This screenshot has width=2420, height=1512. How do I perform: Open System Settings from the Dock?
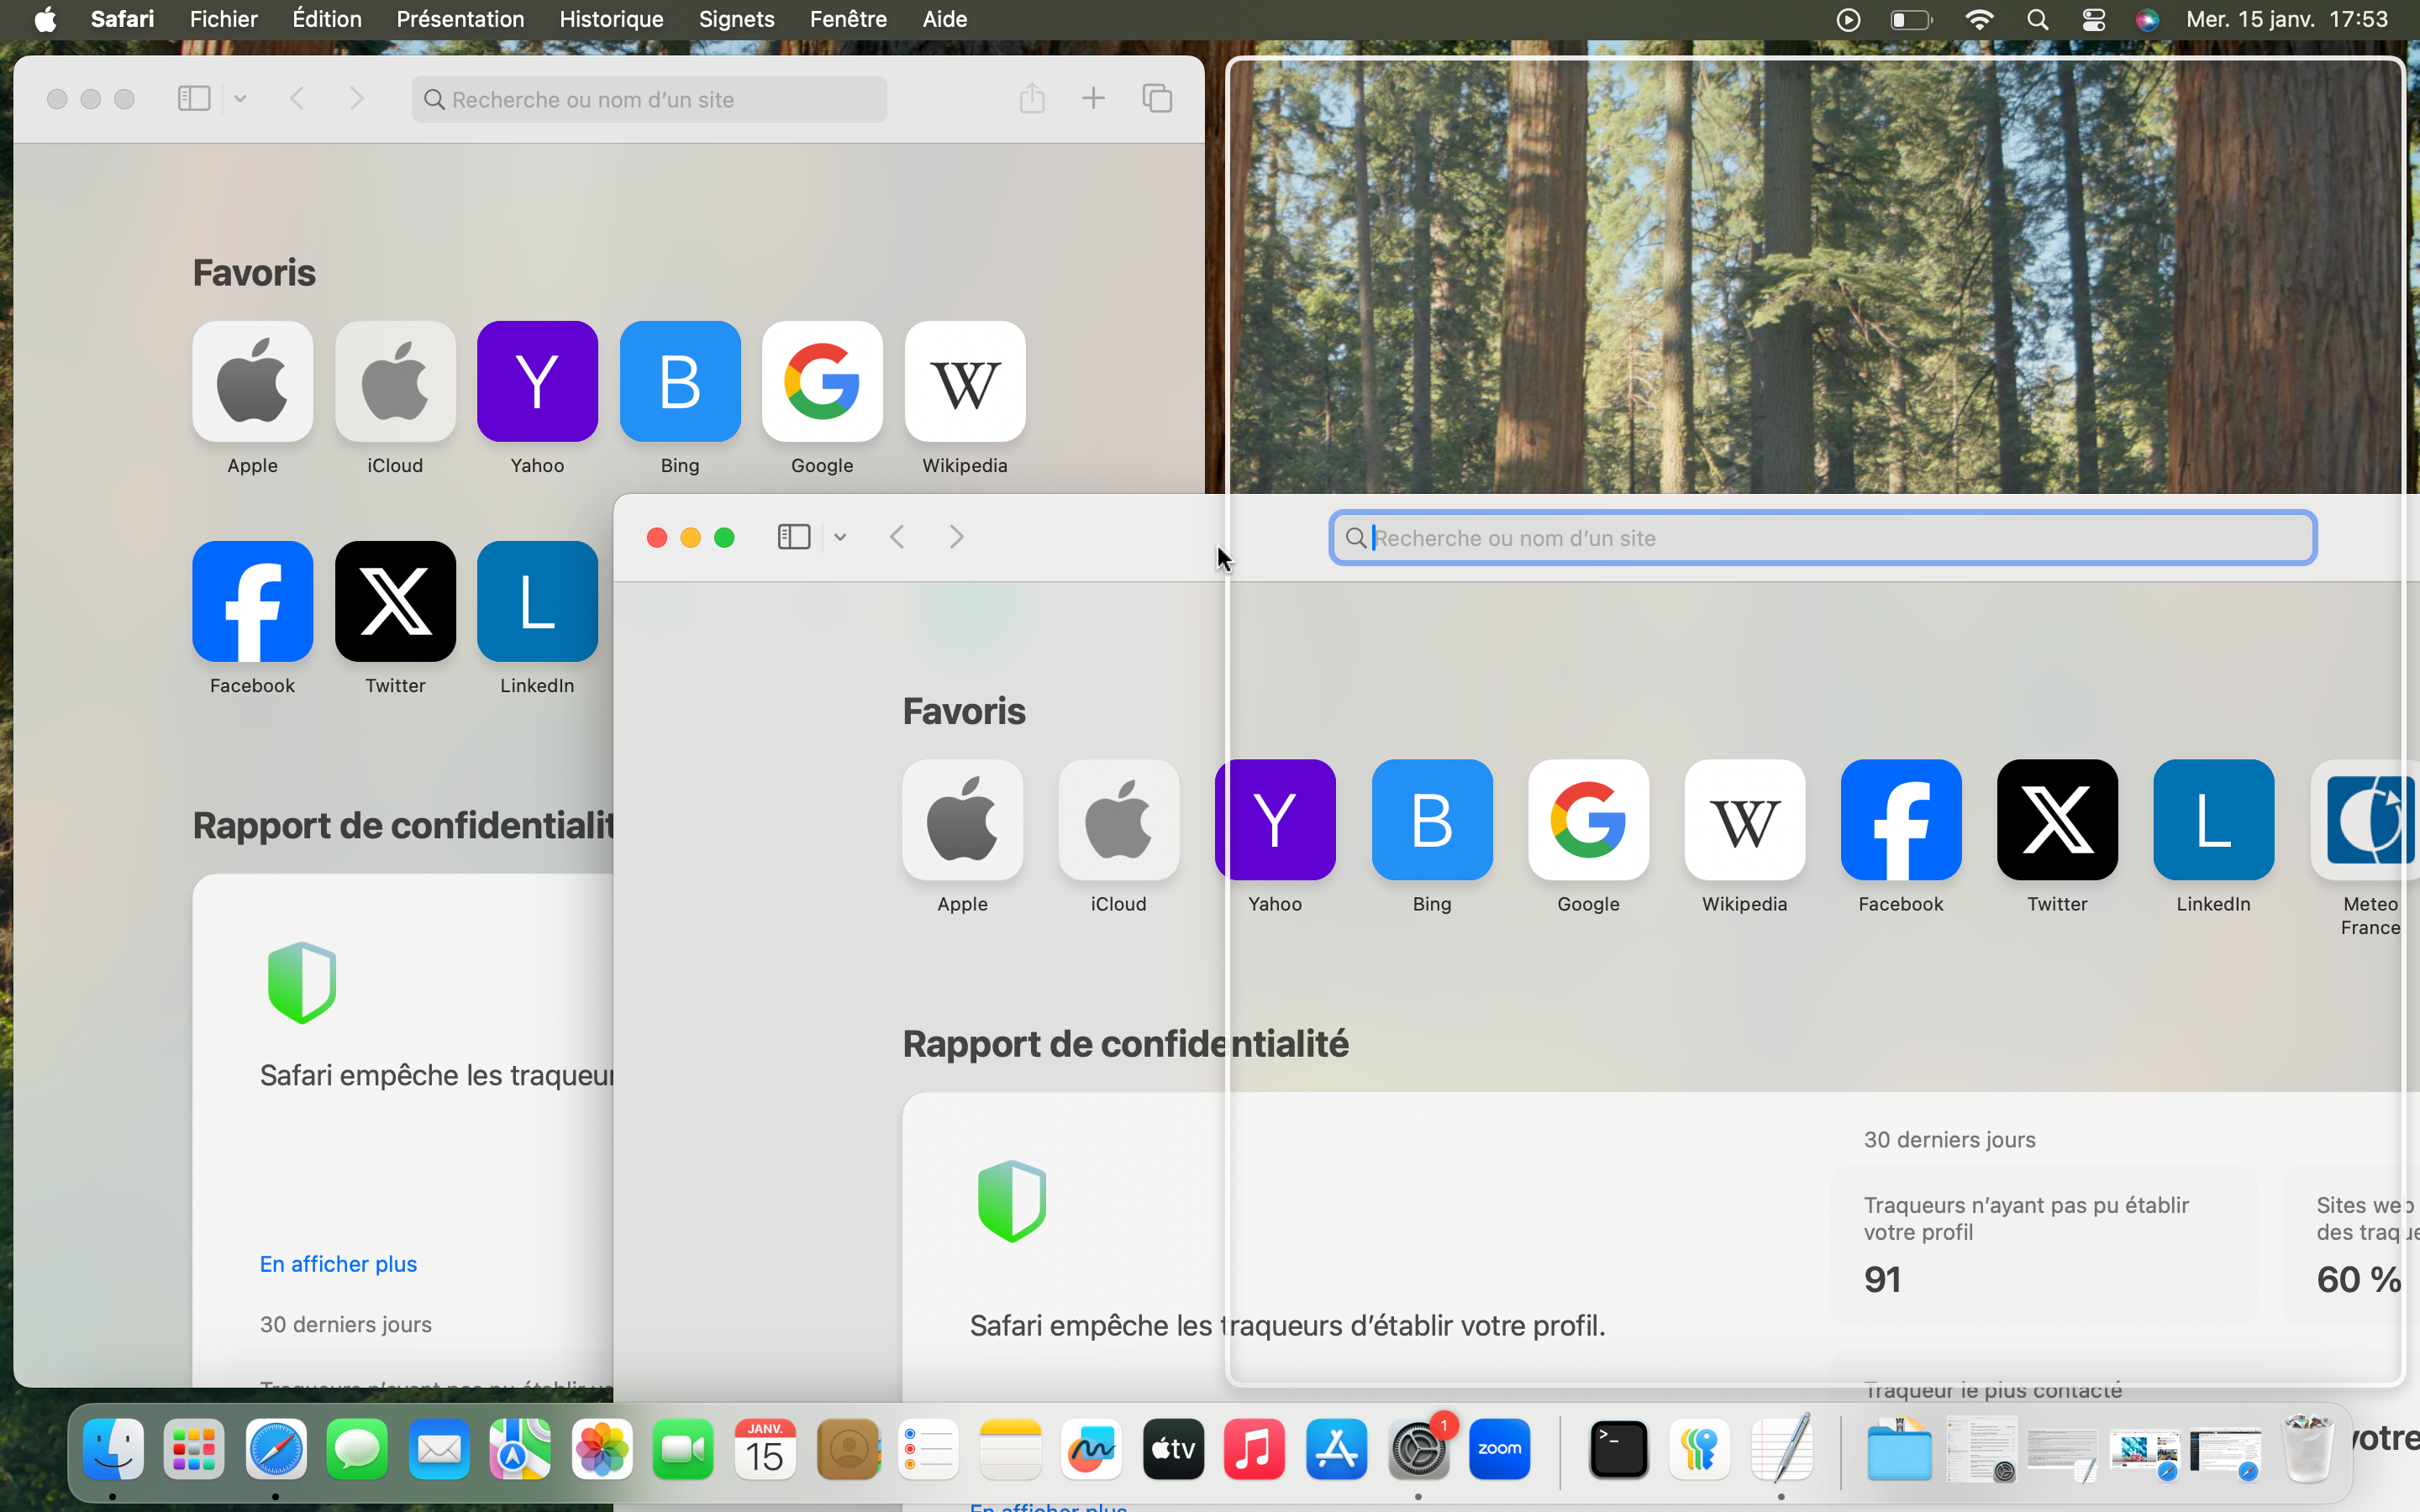click(x=1418, y=1449)
